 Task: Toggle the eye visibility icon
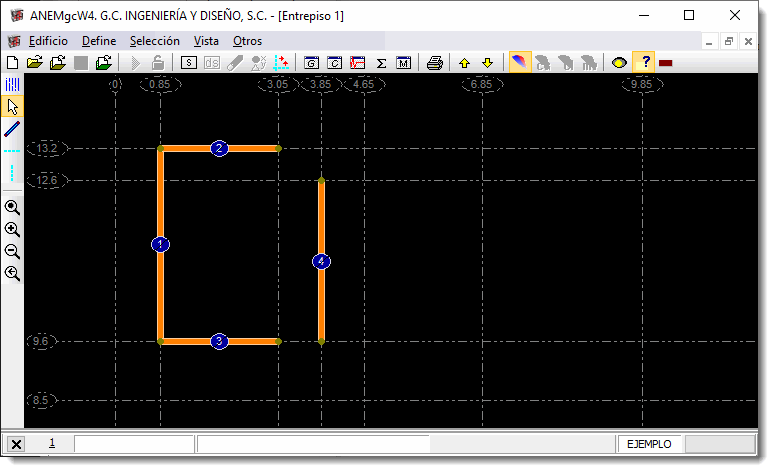(620, 63)
